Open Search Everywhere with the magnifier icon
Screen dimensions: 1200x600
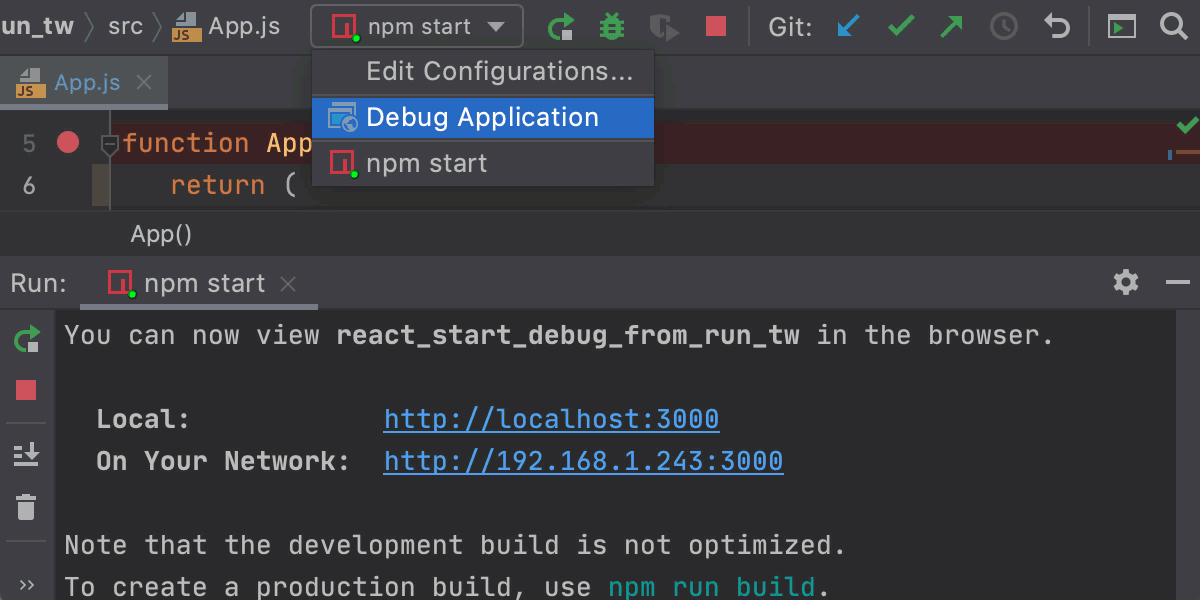click(x=1173, y=27)
